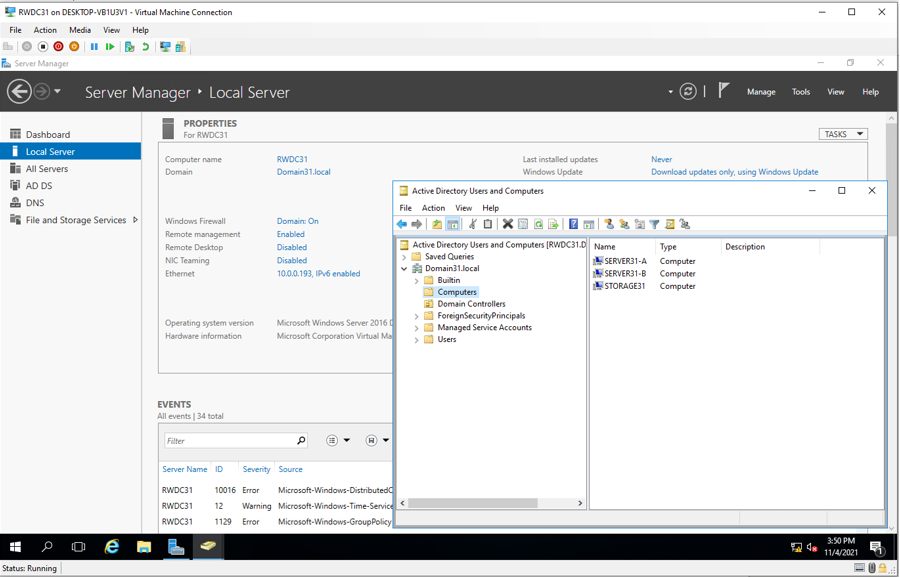Click Refresh icon in AD Users toolbar

pyautogui.click(x=538, y=224)
